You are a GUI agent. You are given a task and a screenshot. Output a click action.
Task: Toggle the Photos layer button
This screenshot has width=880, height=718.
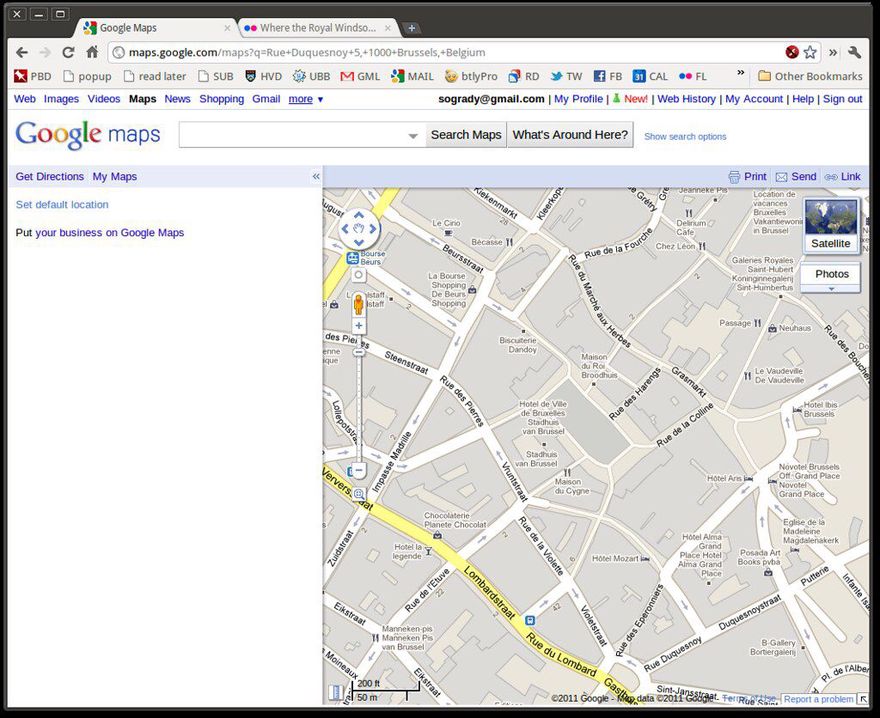click(831, 274)
